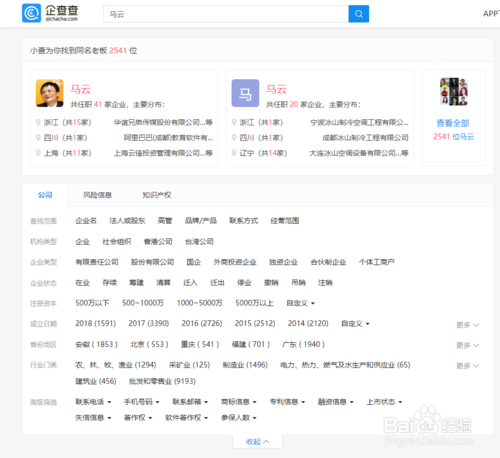Filter by 外商投资企业 type
Image resolution: width=500 pixels, height=458 pixels.
pyautogui.click(x=235, y=262)
